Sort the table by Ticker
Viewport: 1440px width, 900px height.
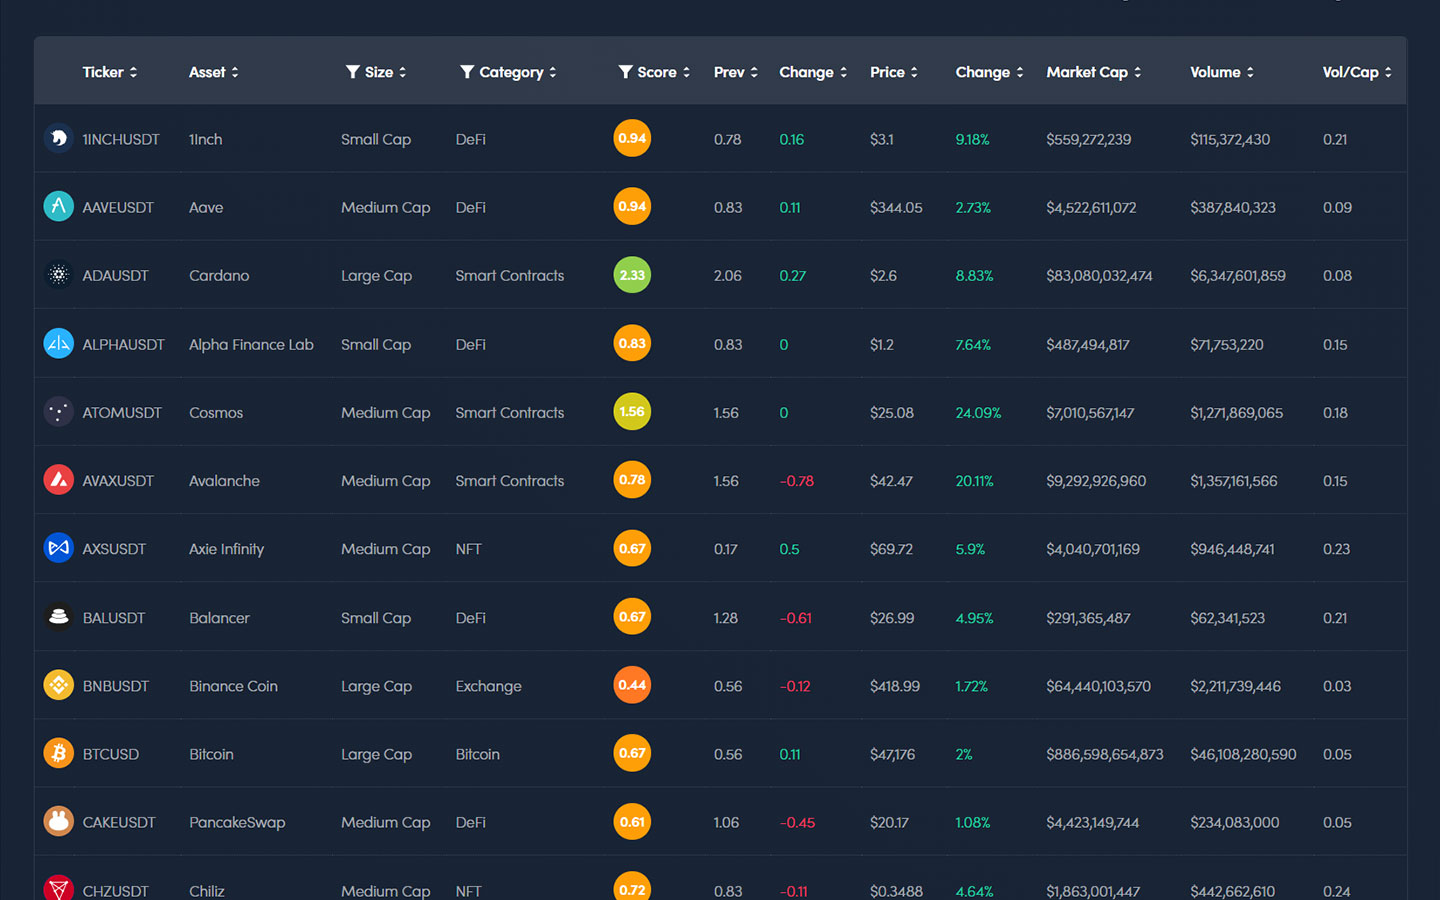109,72
